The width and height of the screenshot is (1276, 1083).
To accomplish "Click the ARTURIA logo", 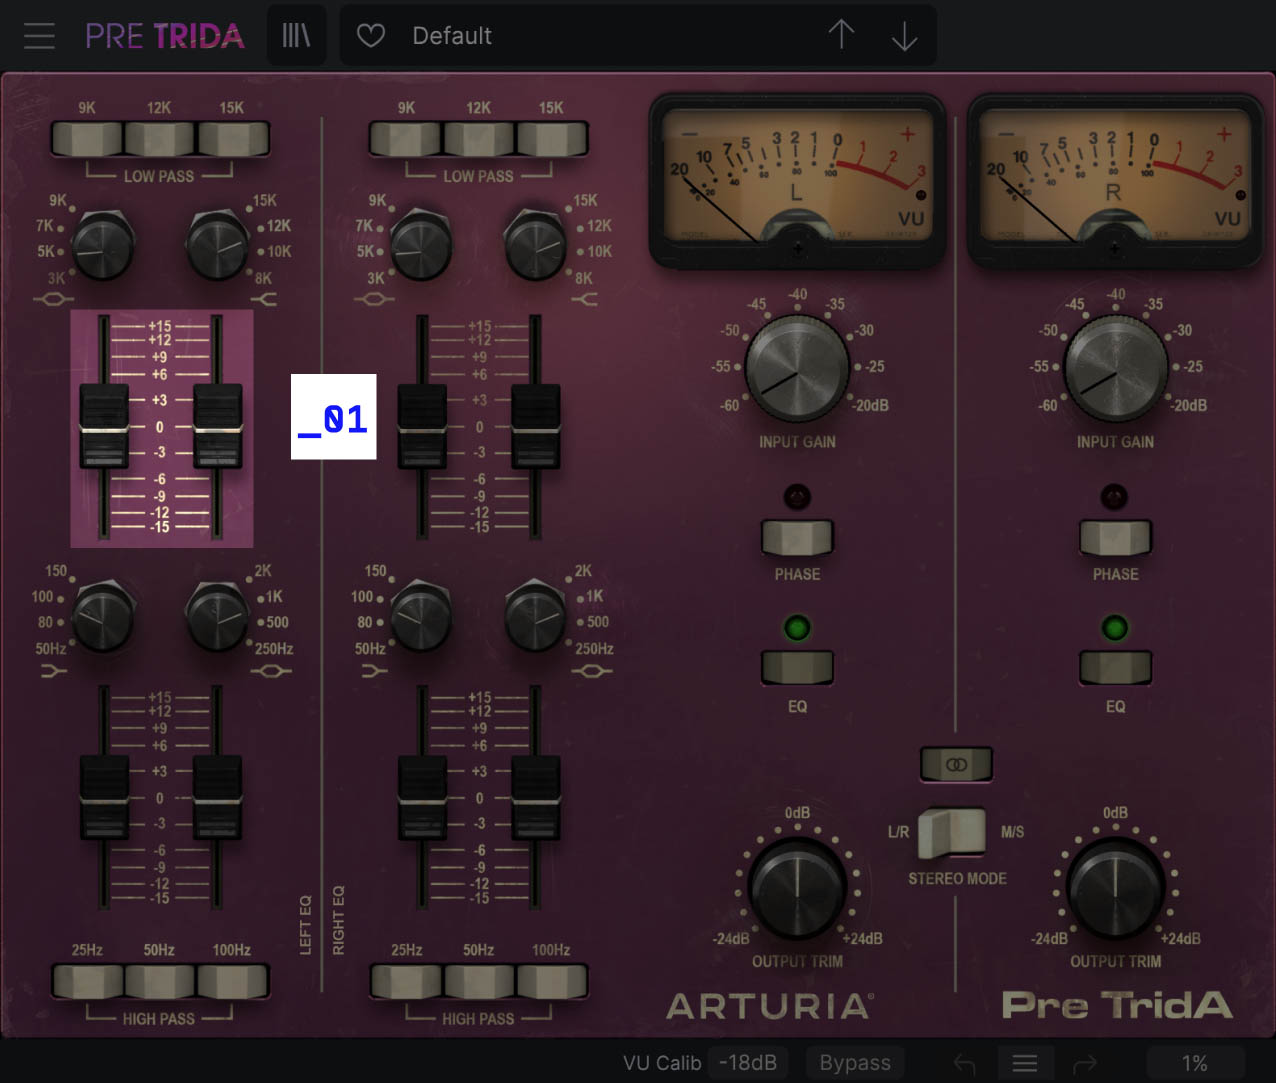I will click(x=770, y=1007).
